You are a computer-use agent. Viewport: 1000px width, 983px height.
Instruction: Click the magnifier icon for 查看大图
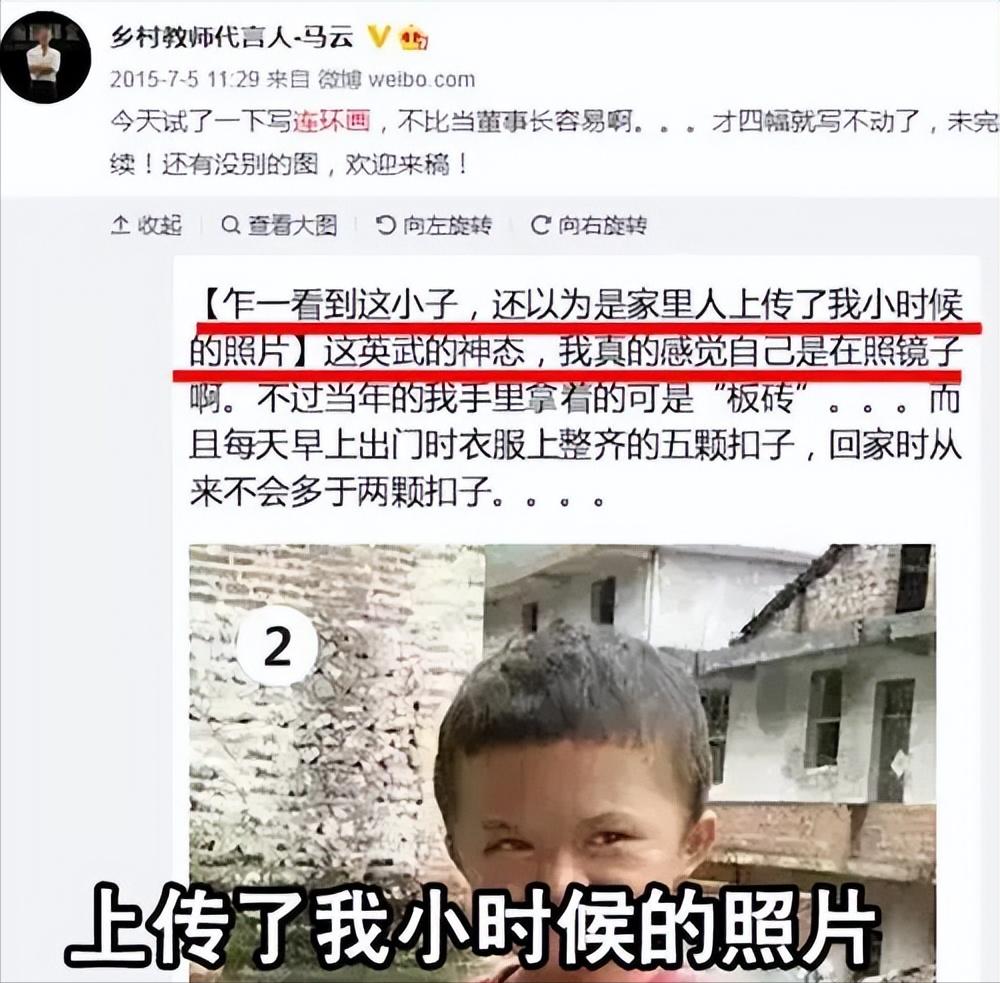coord(231,225)
